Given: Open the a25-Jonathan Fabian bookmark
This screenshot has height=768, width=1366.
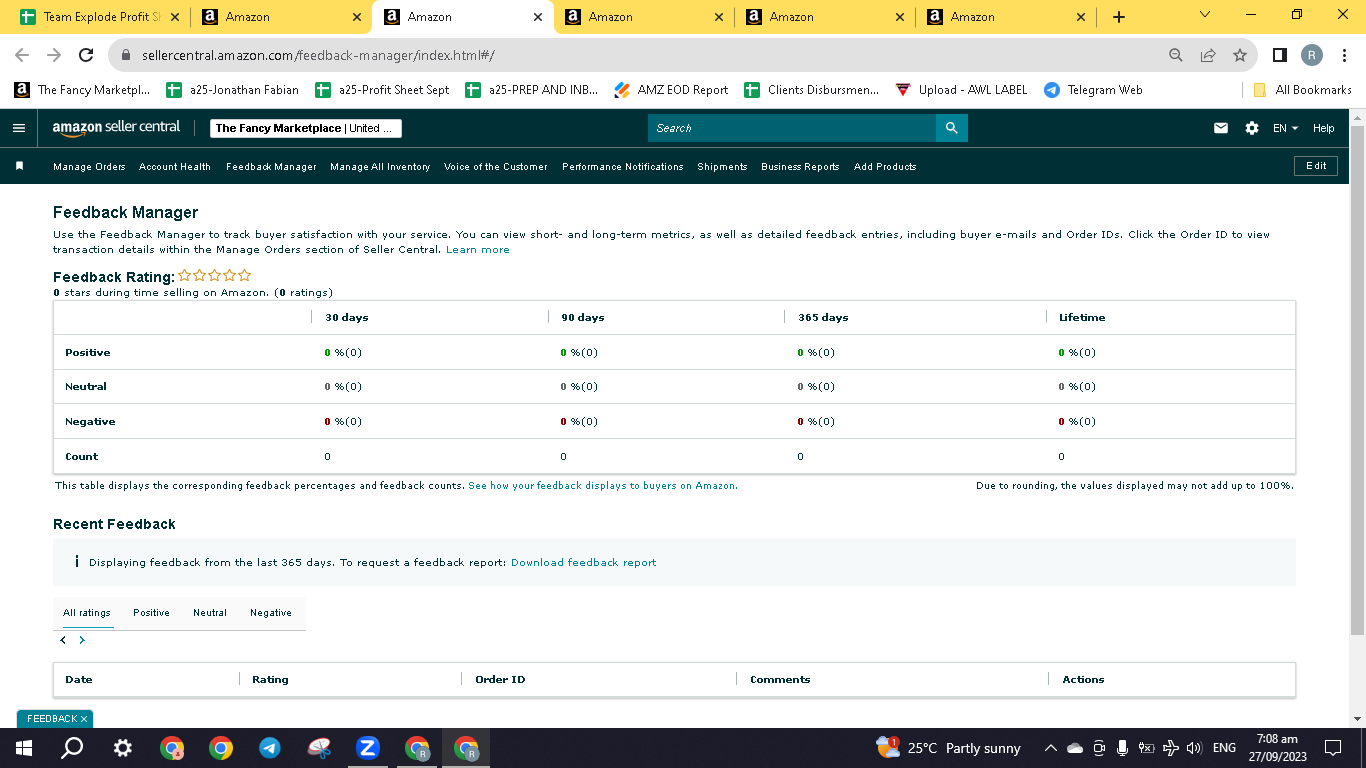Looking at the screenshot, I should 233,90.
